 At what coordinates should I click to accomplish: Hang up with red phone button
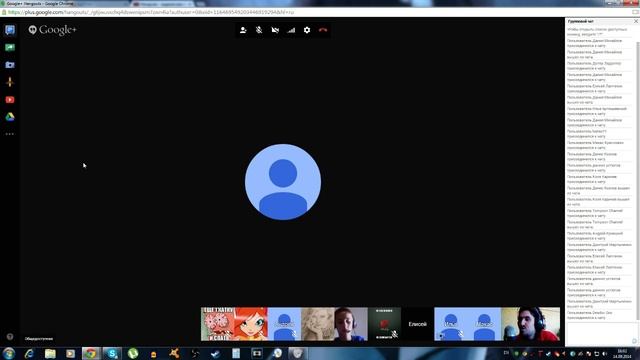pyautogui.click(x=323, y=30)
